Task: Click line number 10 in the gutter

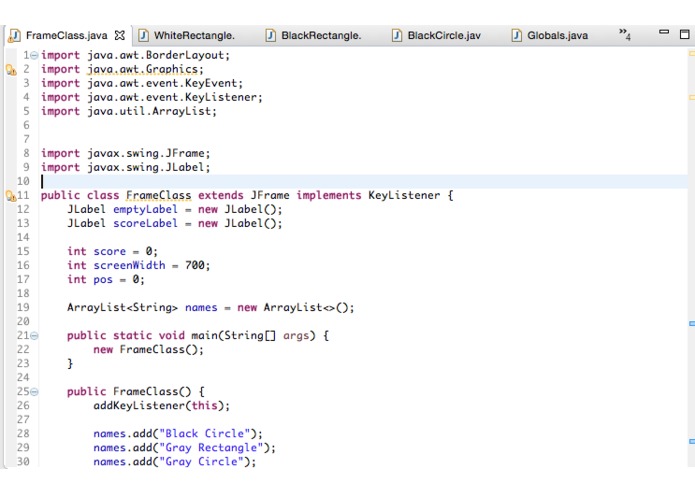Action: click(23, 182)
